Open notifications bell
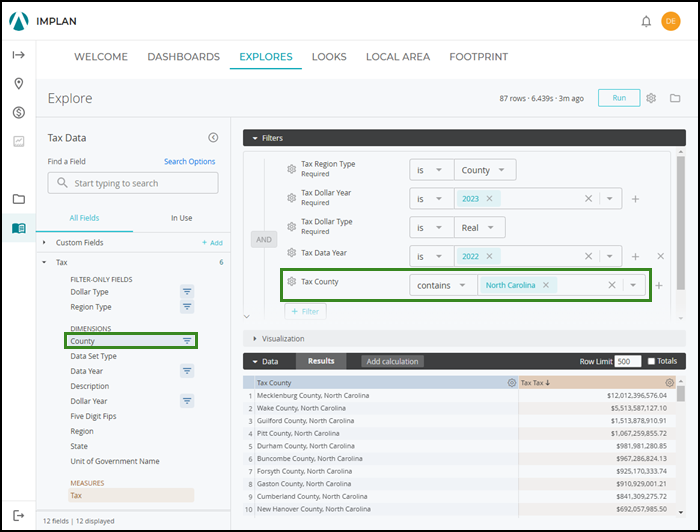The image size is (700, 532). 646,21
